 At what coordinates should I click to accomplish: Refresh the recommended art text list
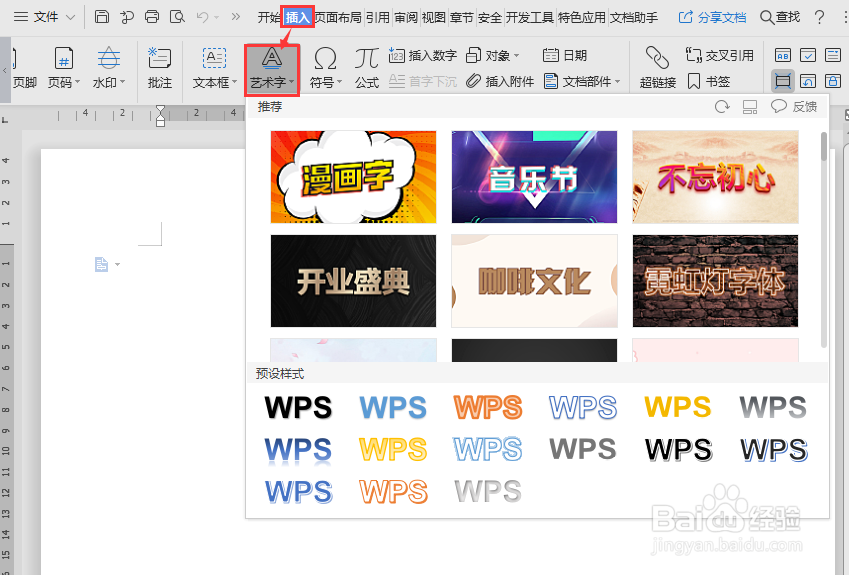click(x=722, y=107)
